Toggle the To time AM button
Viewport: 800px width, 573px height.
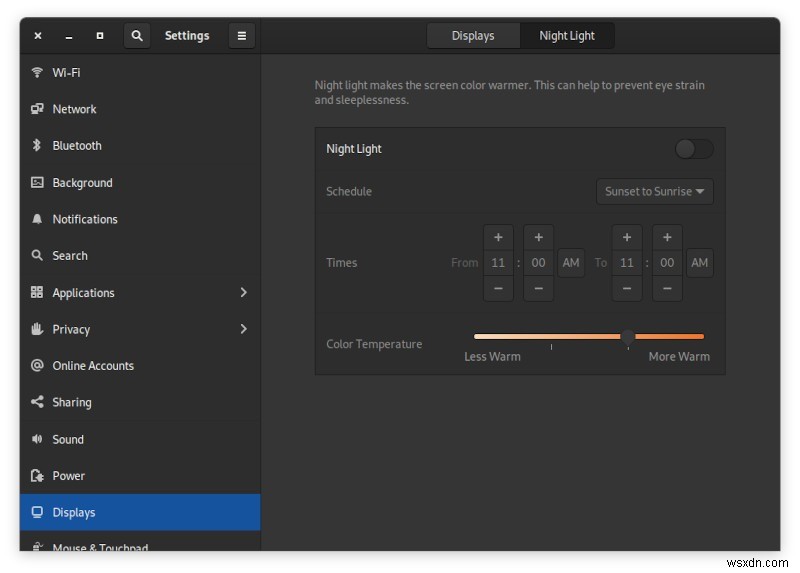[x=700, y=263]
